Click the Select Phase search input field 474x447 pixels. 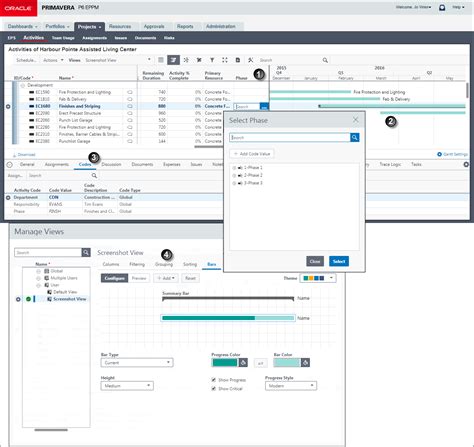click(x=290, y=137)
